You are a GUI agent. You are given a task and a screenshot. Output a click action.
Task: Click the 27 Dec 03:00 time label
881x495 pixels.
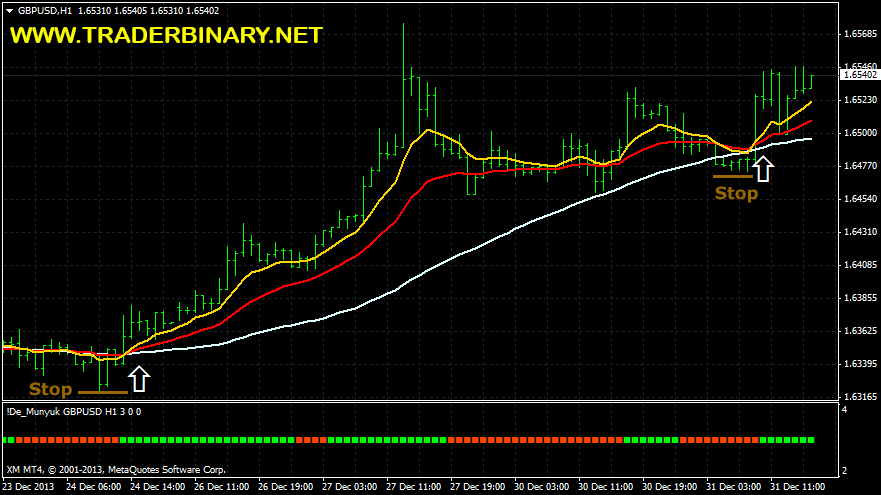point(349,487)
